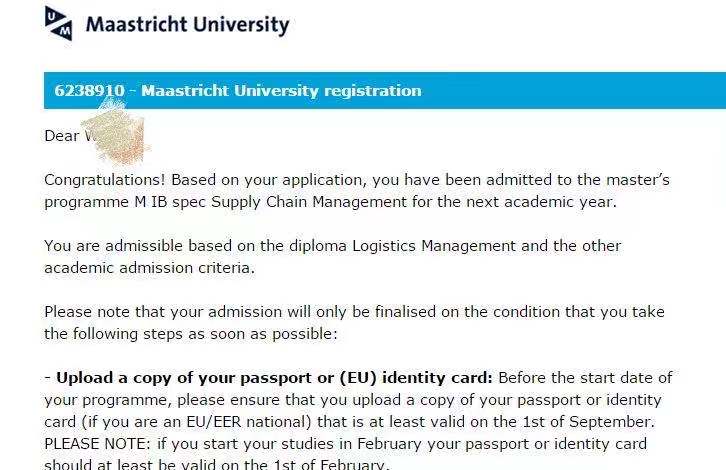Click the Logistics Management diploma text

pos(434,245)
